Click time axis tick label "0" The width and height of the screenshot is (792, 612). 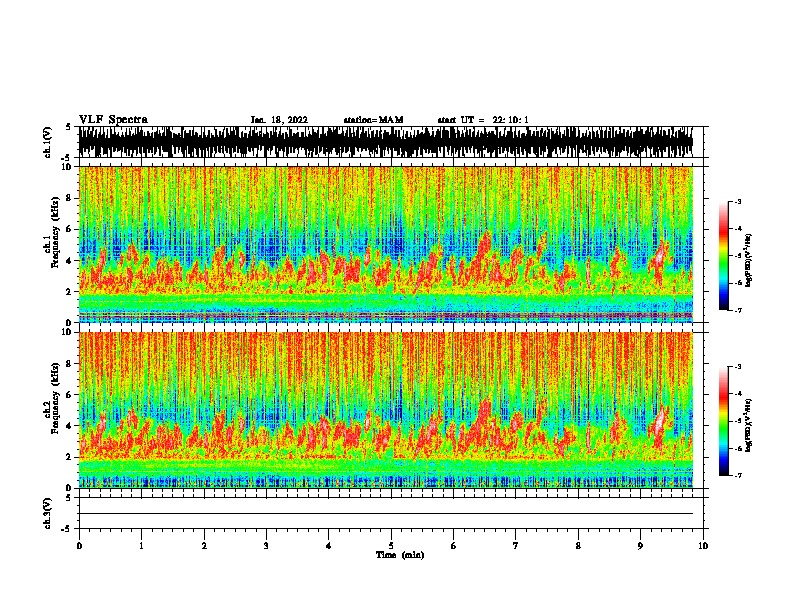tap(79, 546)
